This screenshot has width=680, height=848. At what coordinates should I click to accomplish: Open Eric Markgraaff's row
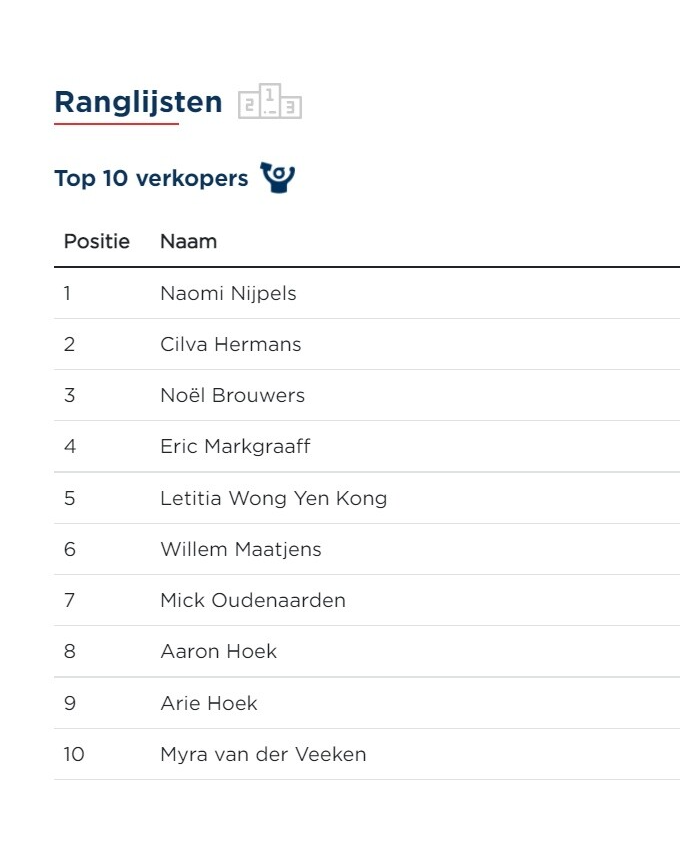pos(235,446)
